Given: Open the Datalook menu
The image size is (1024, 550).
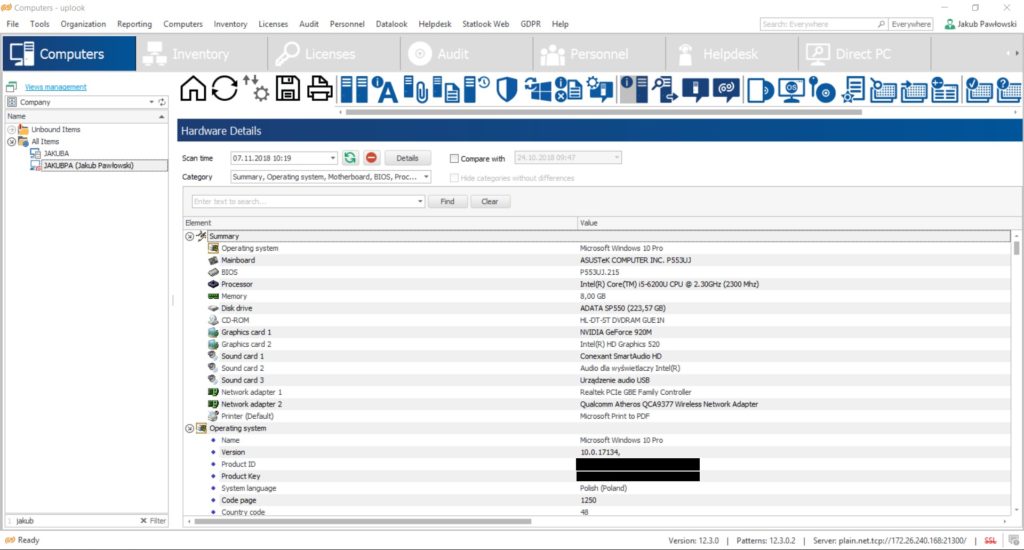Looking at the screenshot, I should [x=391, y=24].
